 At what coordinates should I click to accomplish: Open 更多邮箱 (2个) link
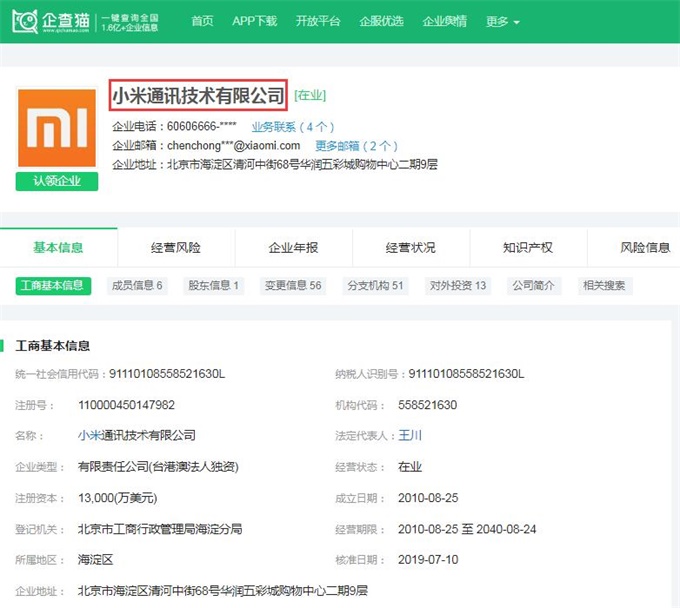point(356,146)
